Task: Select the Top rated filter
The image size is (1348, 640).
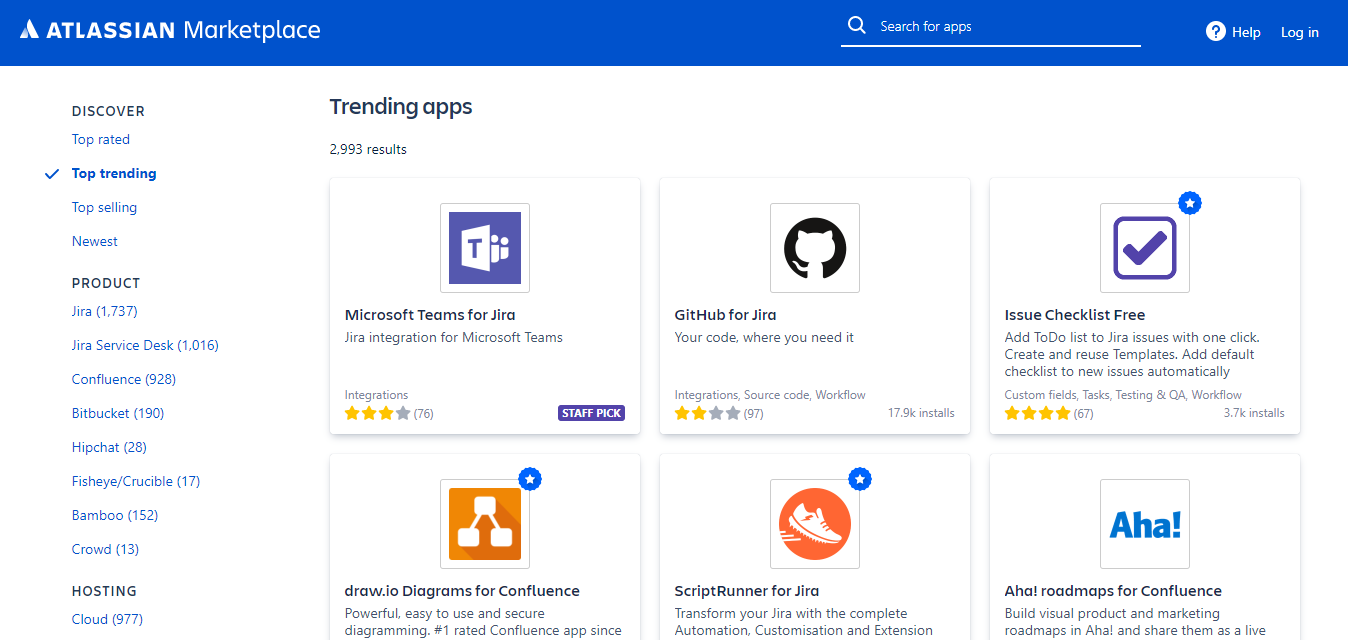Action: 100,139
